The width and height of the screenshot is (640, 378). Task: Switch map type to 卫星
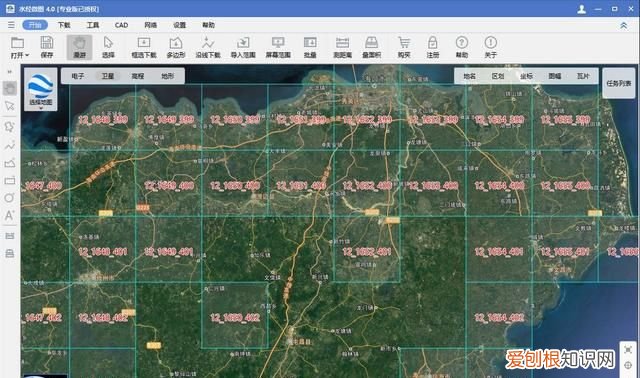pos(108,76)
